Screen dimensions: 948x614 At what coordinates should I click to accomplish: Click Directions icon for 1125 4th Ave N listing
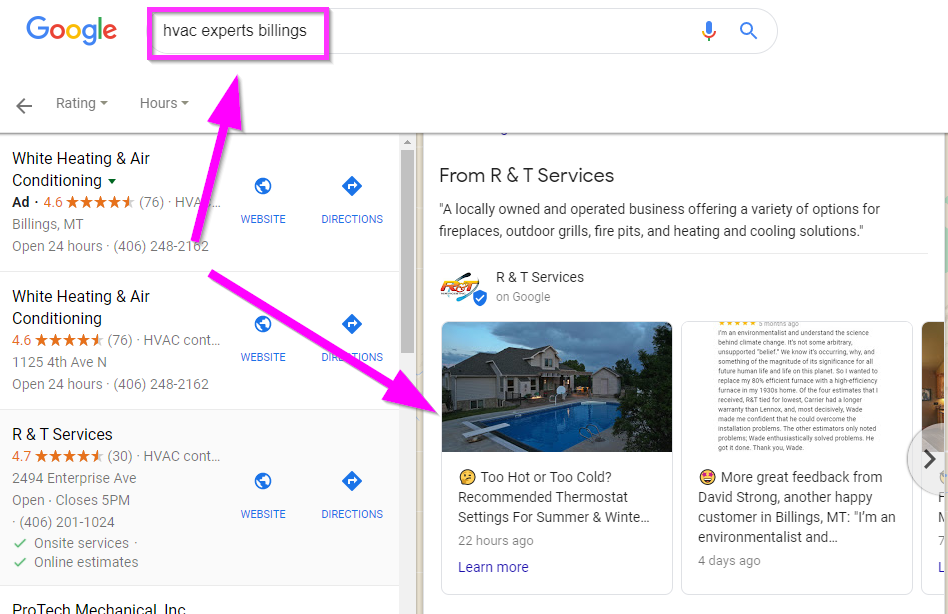point(352,324)
